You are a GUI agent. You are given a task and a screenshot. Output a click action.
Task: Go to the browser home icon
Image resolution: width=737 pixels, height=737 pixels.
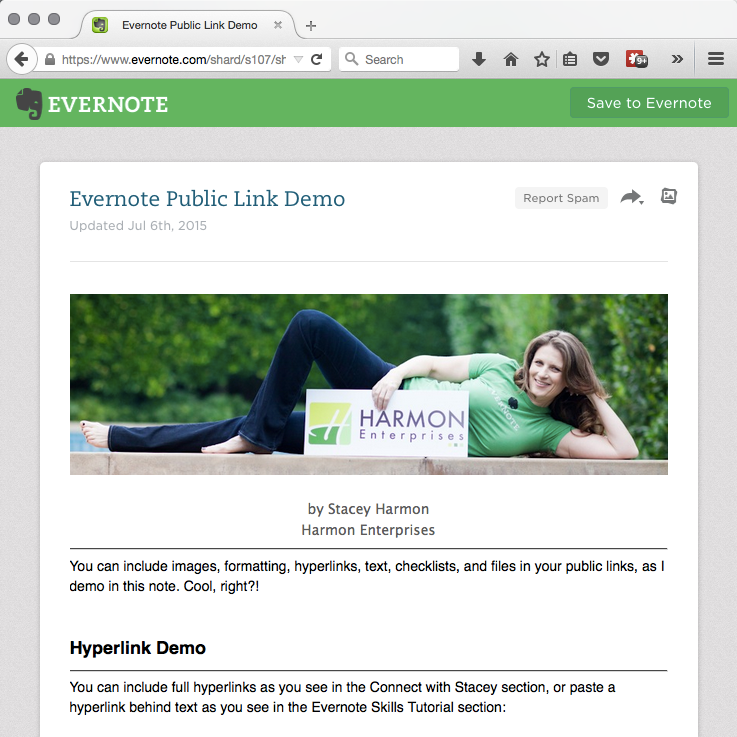click(x=510, y=59)
